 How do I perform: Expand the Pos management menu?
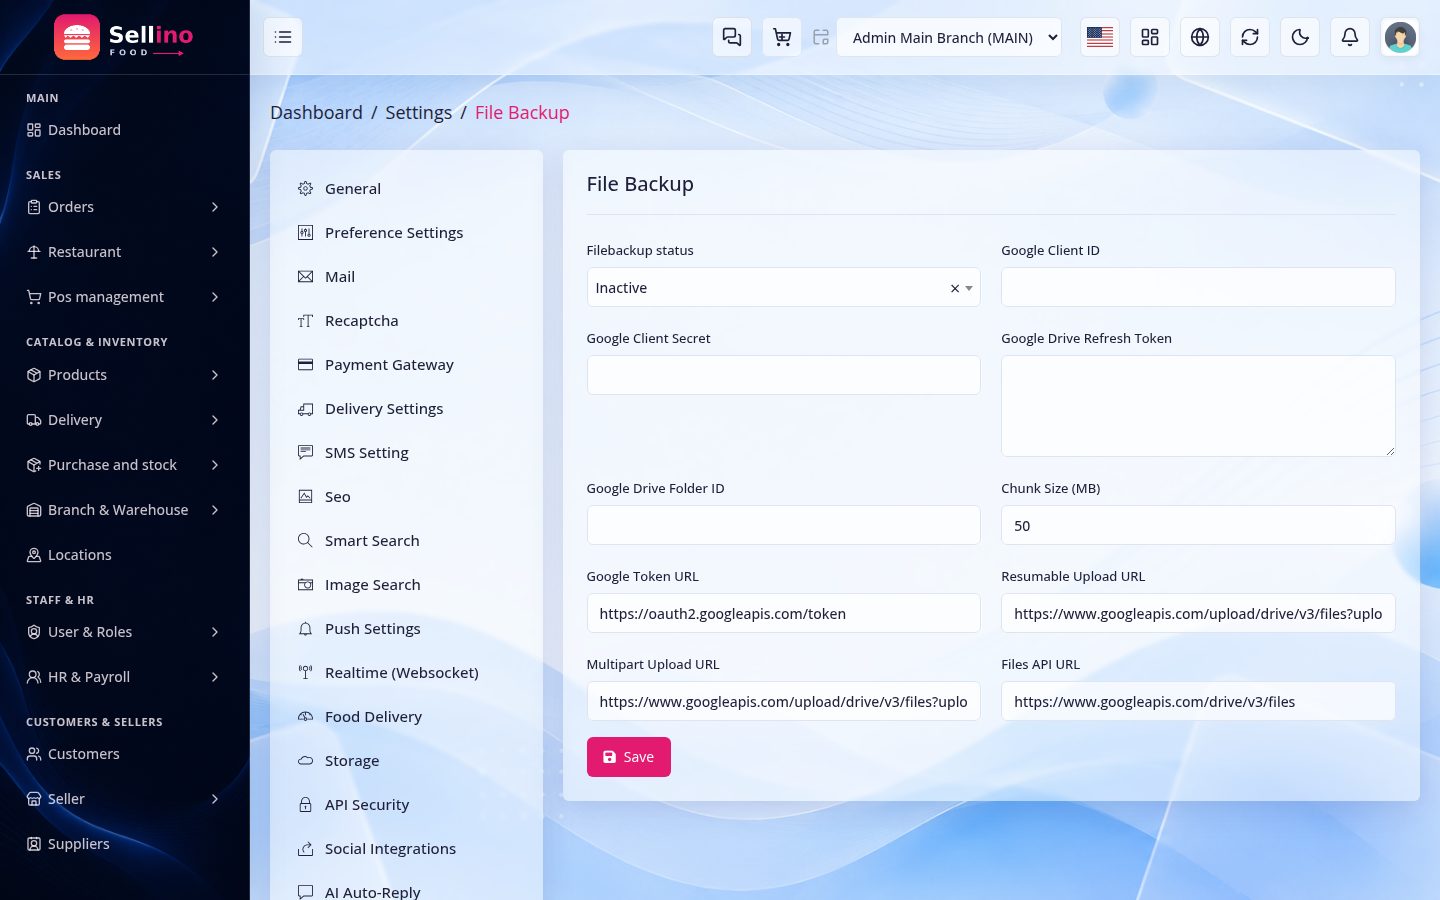[x=124, y=297]
